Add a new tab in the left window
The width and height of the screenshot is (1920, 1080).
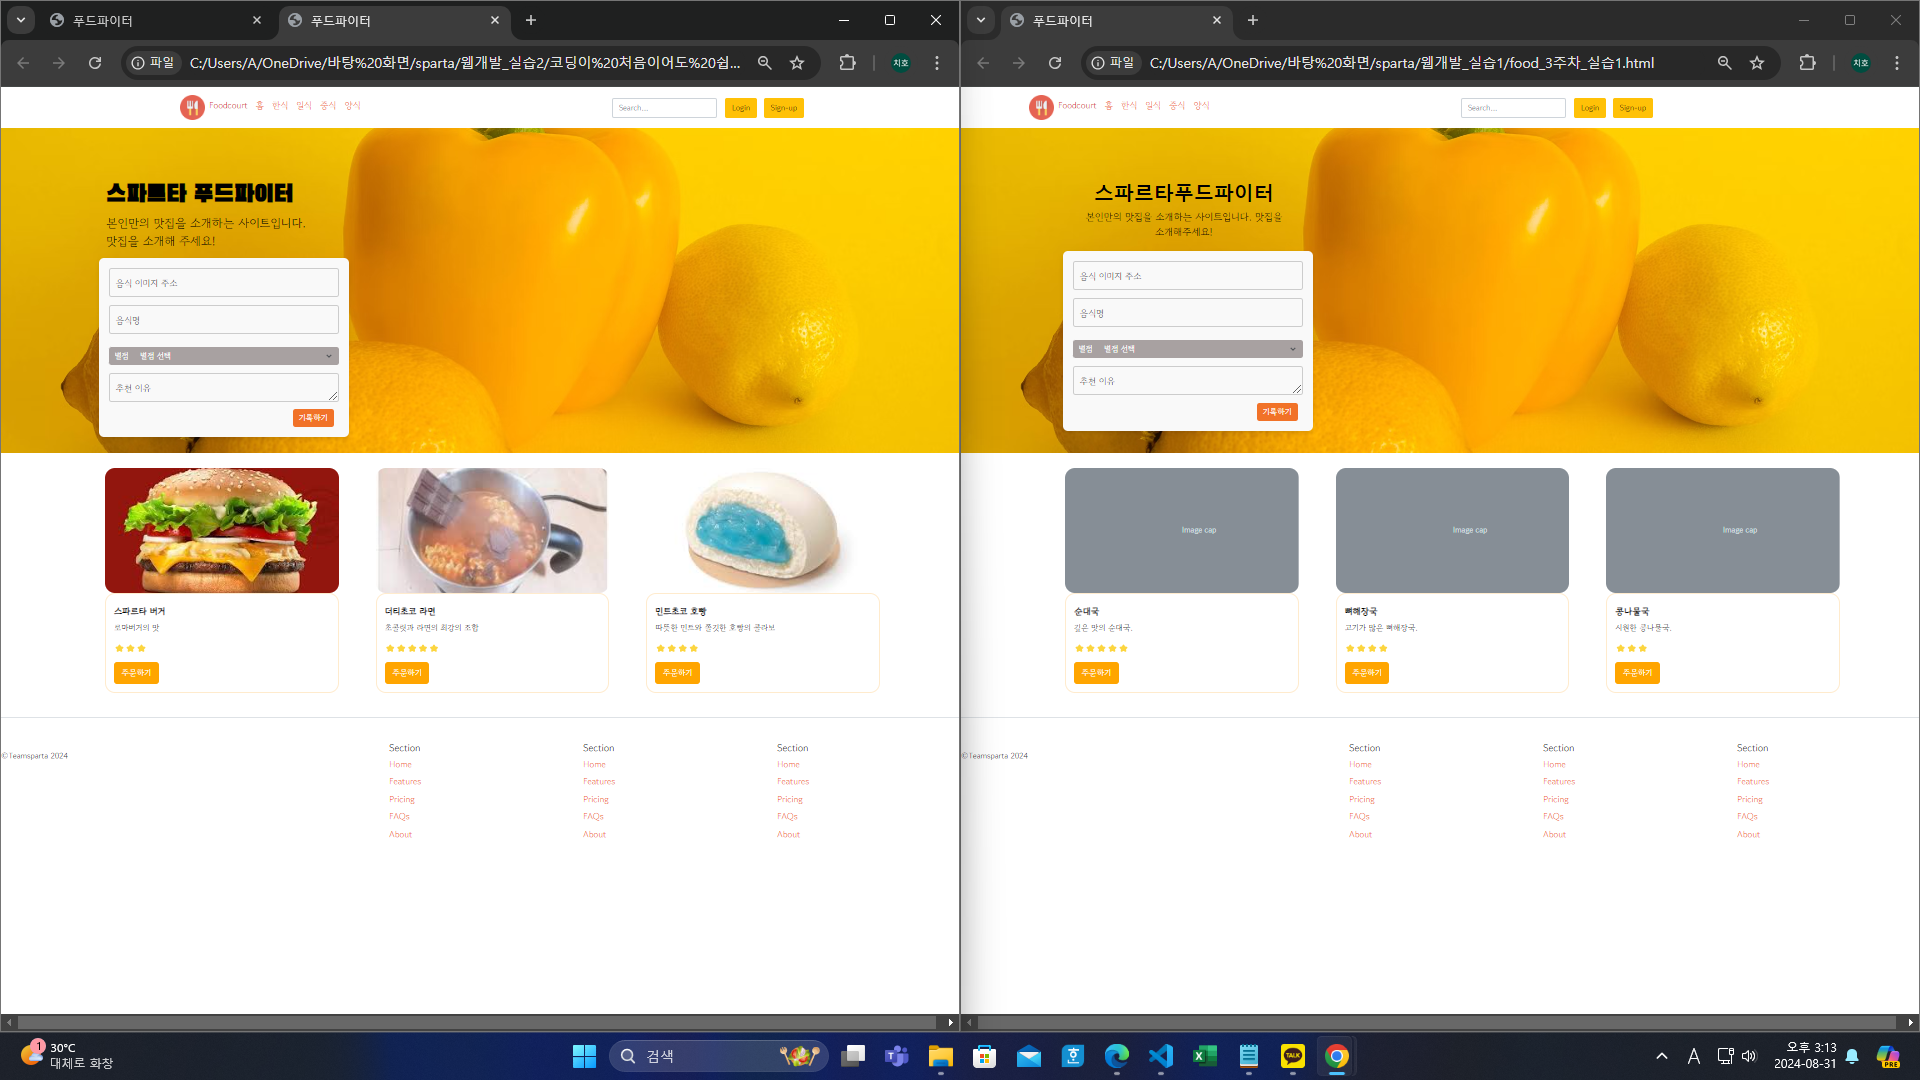tap(531, 20)
